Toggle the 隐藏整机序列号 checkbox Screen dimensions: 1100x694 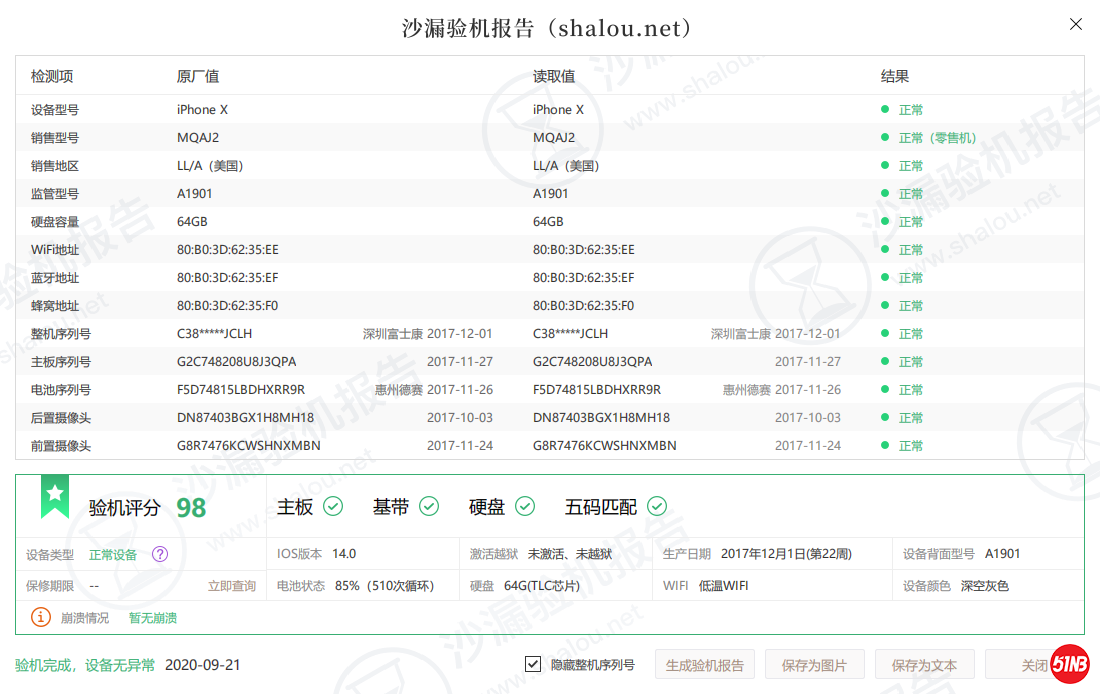[533, 665]
